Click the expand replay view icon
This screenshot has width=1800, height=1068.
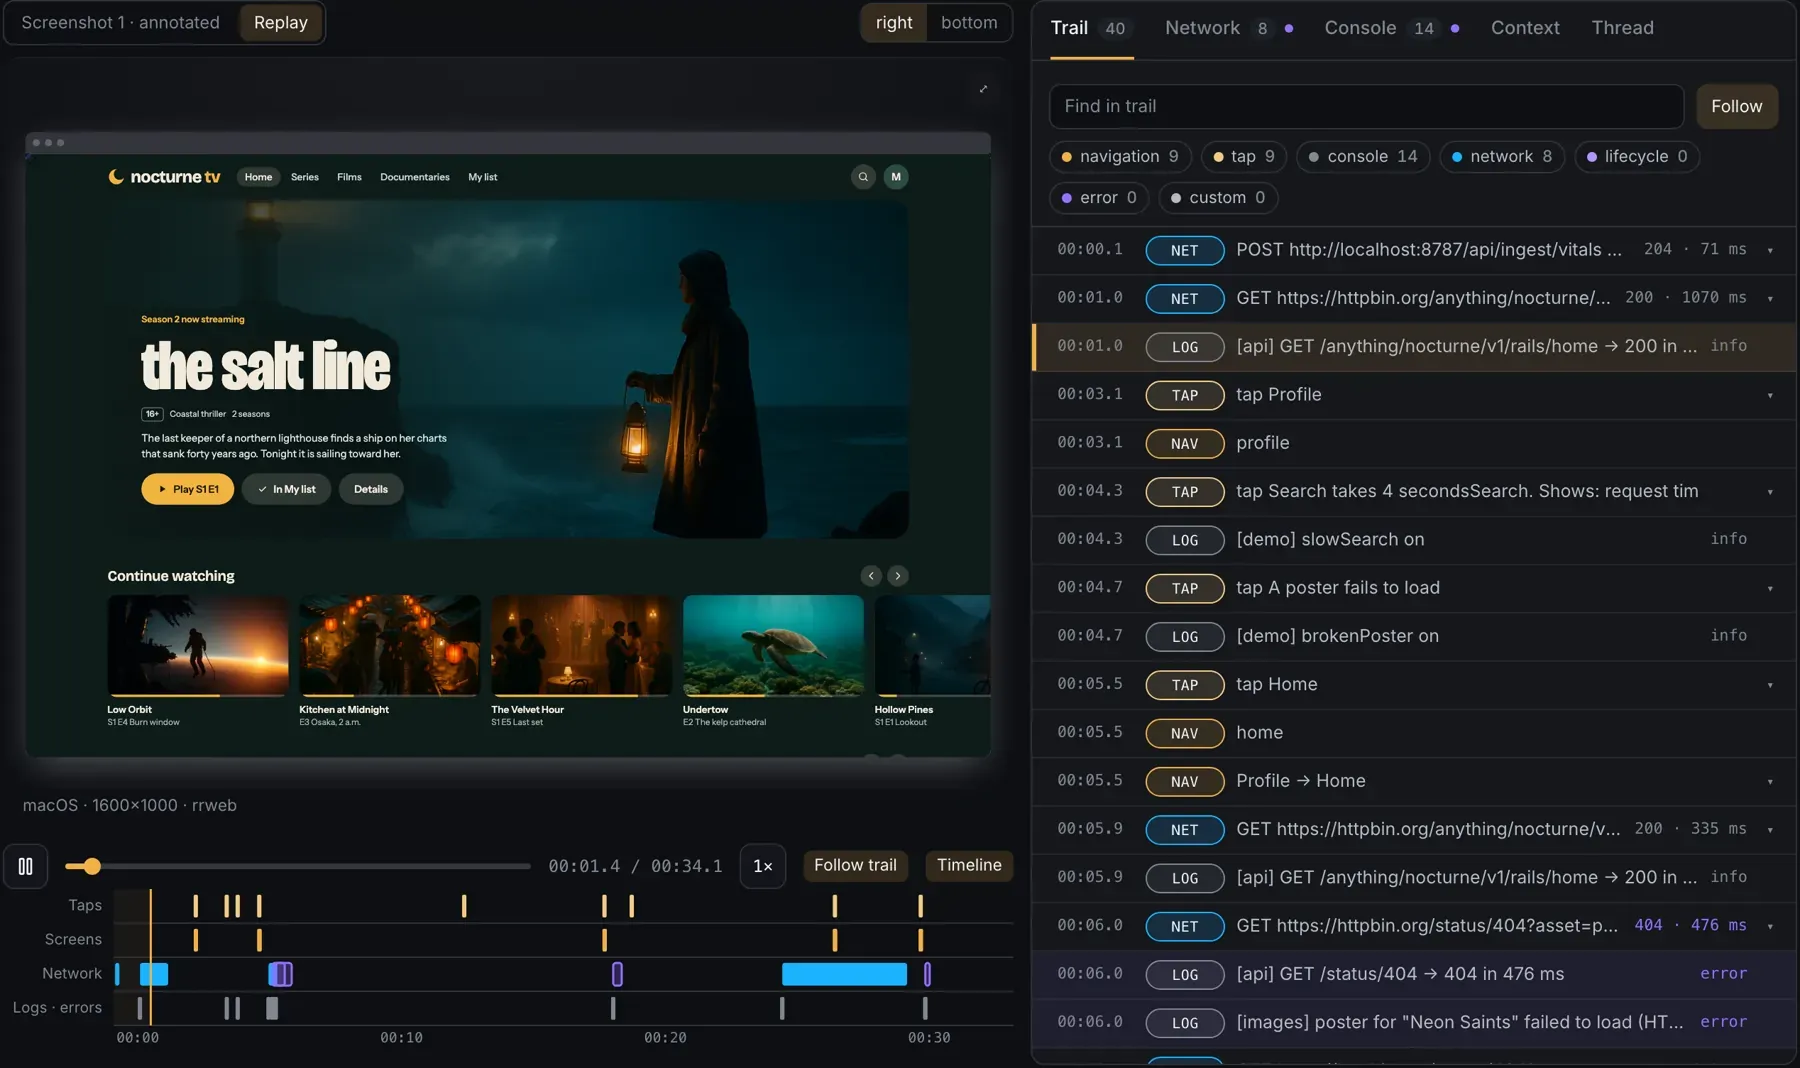pyautogui.click(x=983, y=89)
